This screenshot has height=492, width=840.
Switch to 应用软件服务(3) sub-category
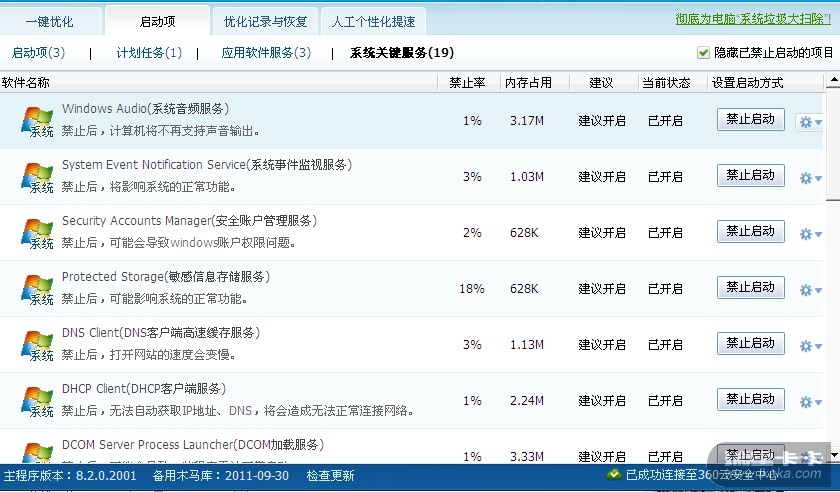point(266,53)
